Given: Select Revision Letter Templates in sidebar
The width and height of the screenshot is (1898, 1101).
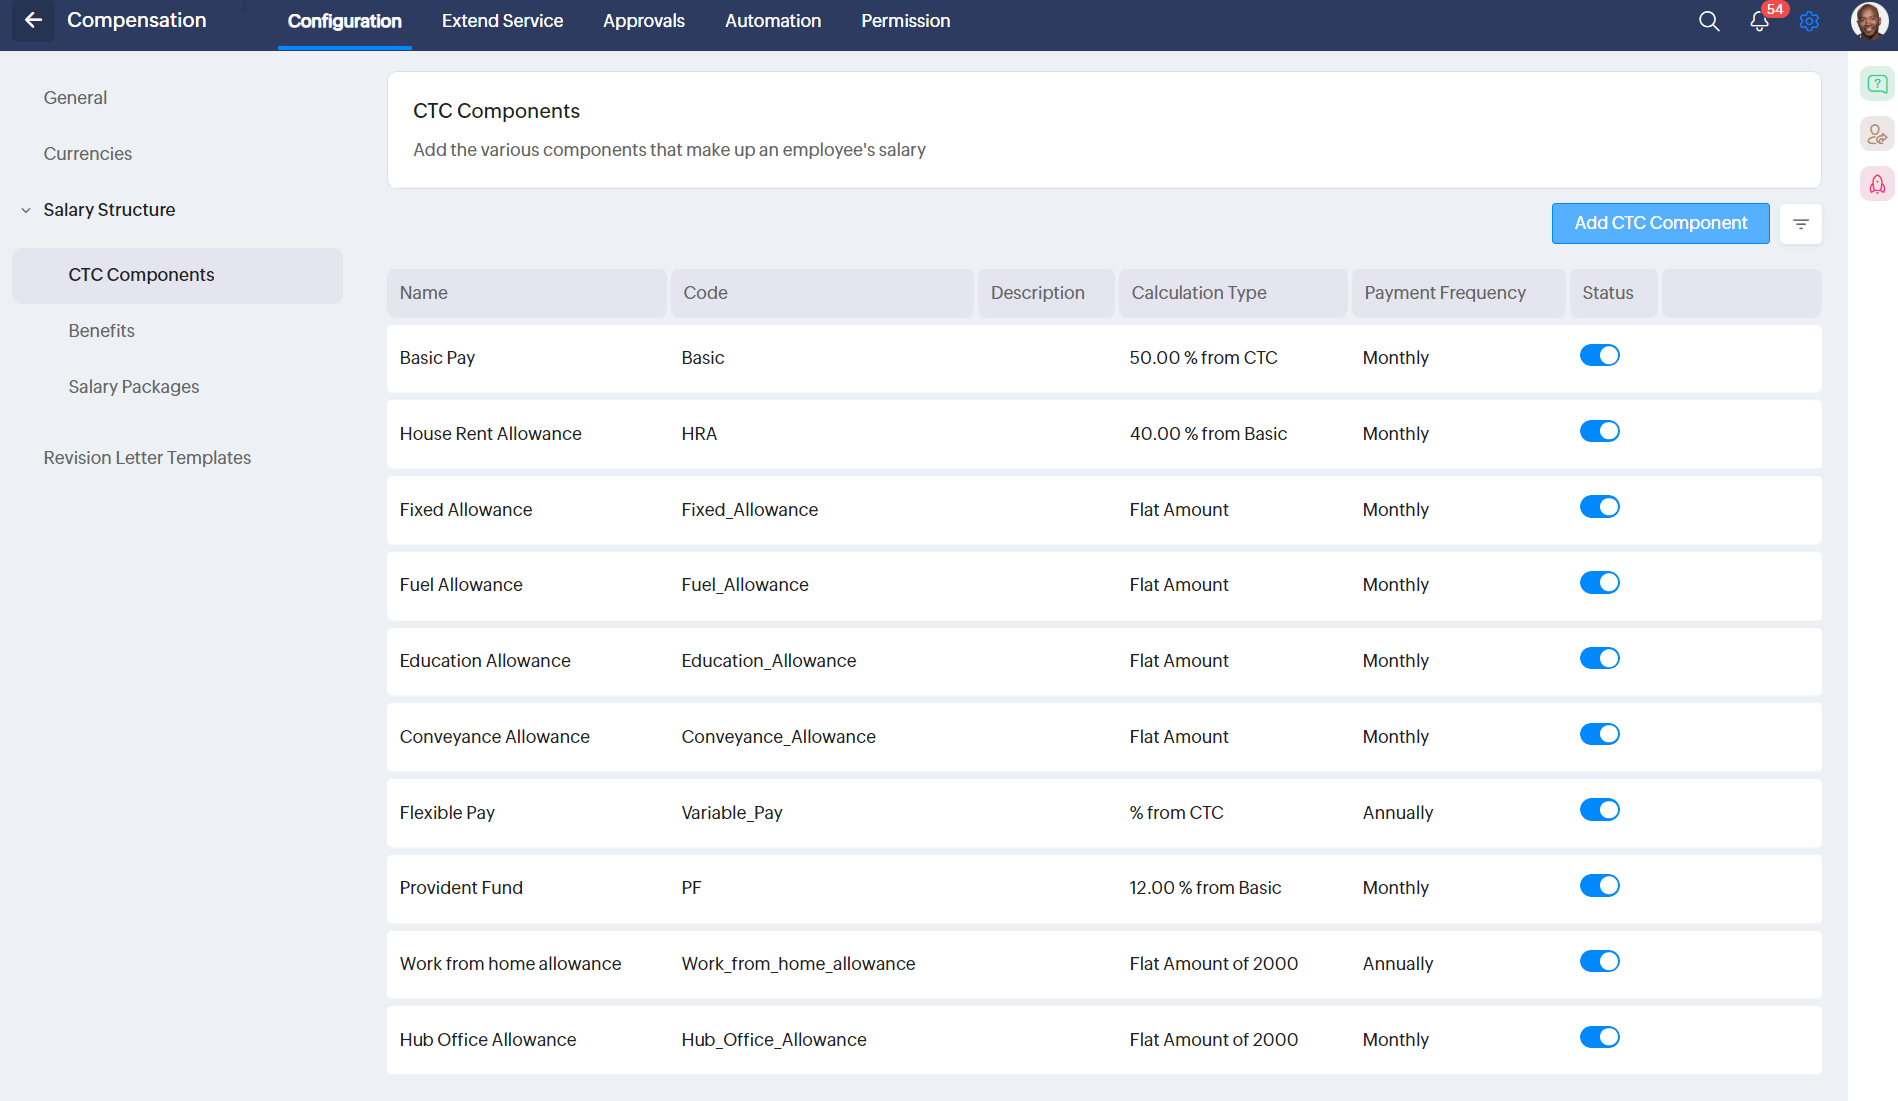Looking at the screenshot, I should (x=147, y=458).
